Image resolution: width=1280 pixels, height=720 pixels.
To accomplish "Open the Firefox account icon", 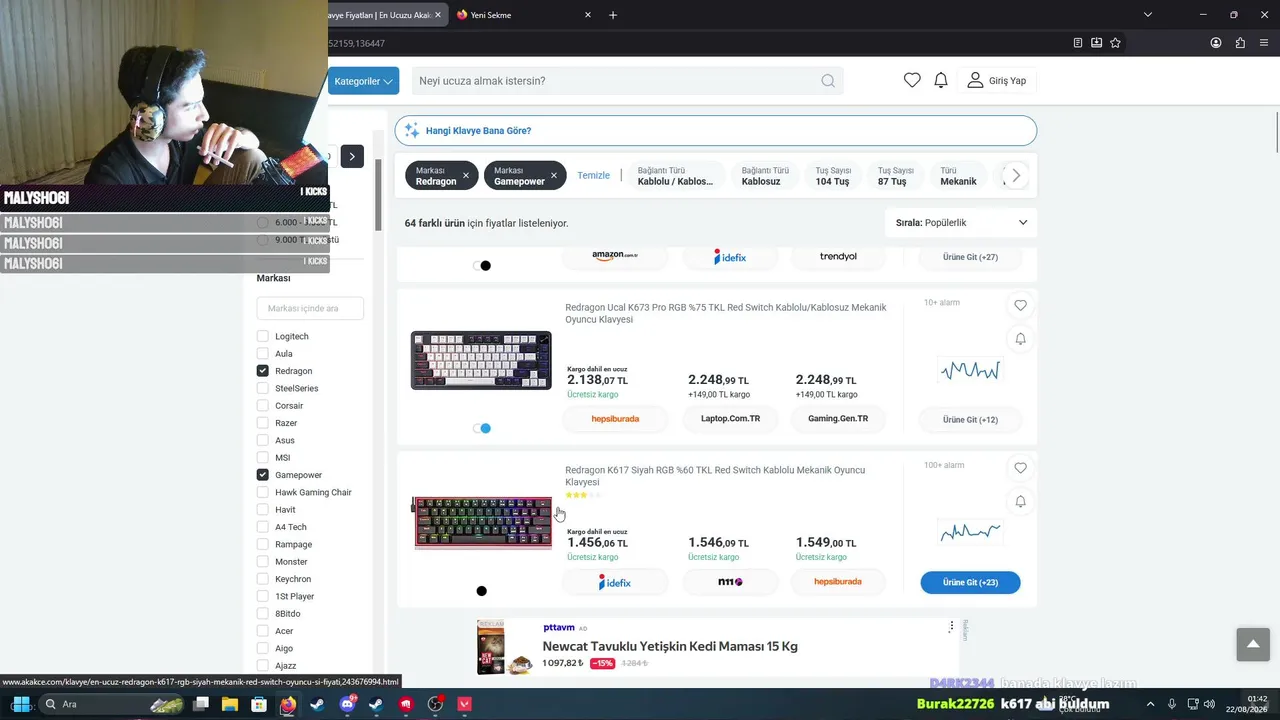I will [1216, 43].
